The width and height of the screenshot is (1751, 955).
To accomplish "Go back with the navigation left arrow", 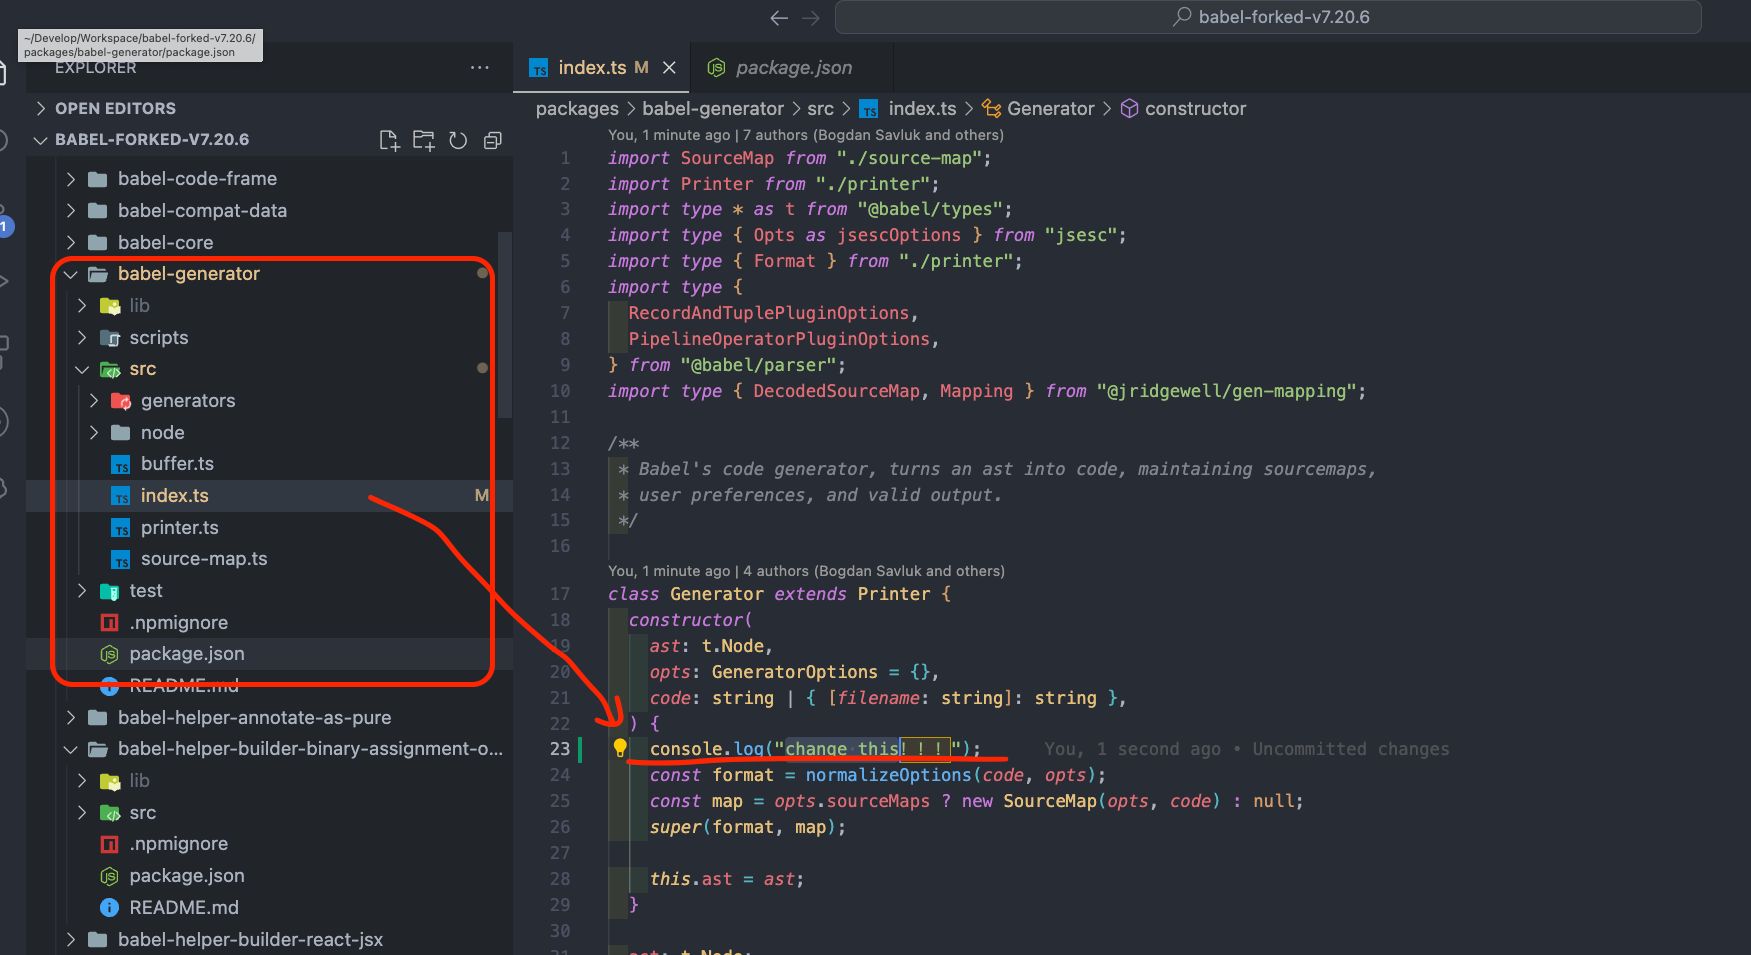I will (779, 17).
